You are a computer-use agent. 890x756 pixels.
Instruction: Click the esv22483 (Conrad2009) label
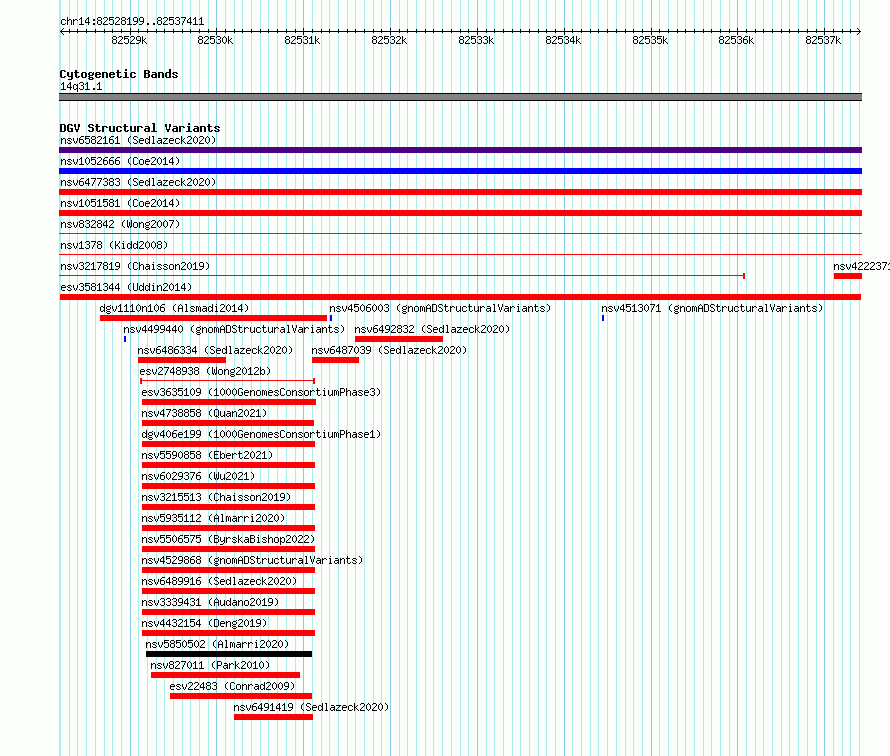[232, 686]
